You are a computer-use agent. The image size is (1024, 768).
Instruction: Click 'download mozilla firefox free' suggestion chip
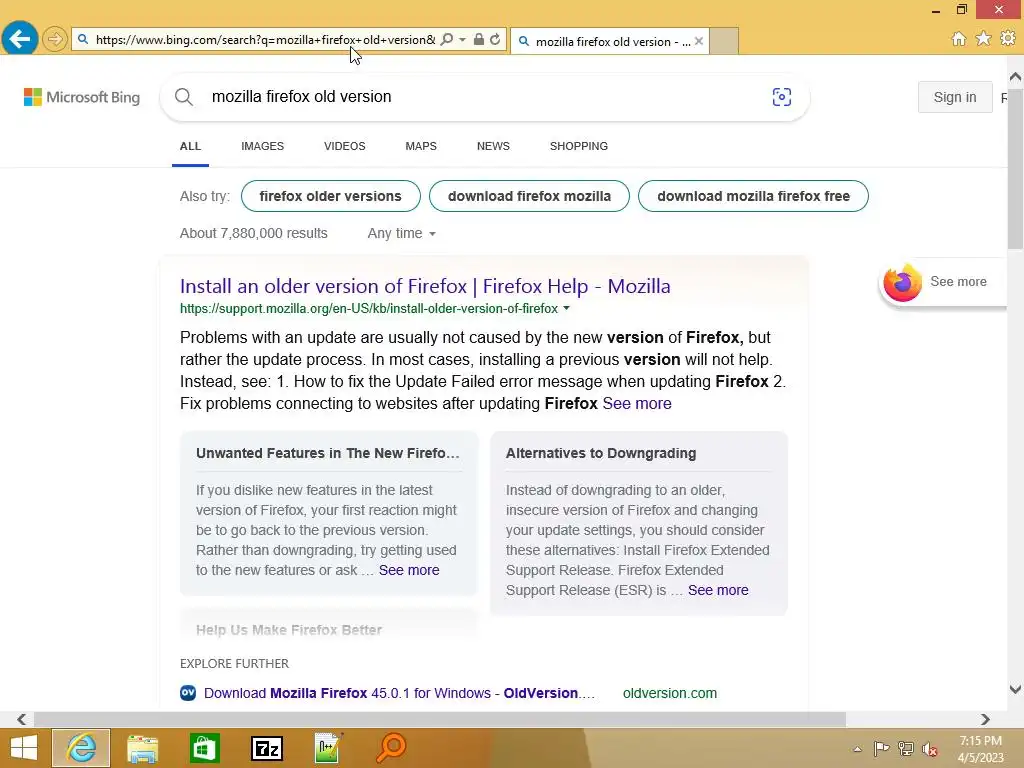(x=753, y=196)
